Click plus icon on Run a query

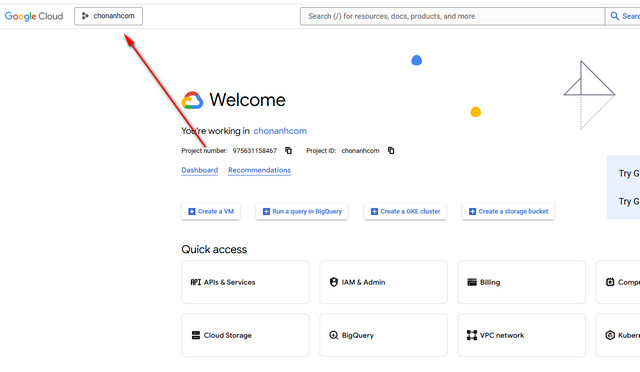point(266,212)
